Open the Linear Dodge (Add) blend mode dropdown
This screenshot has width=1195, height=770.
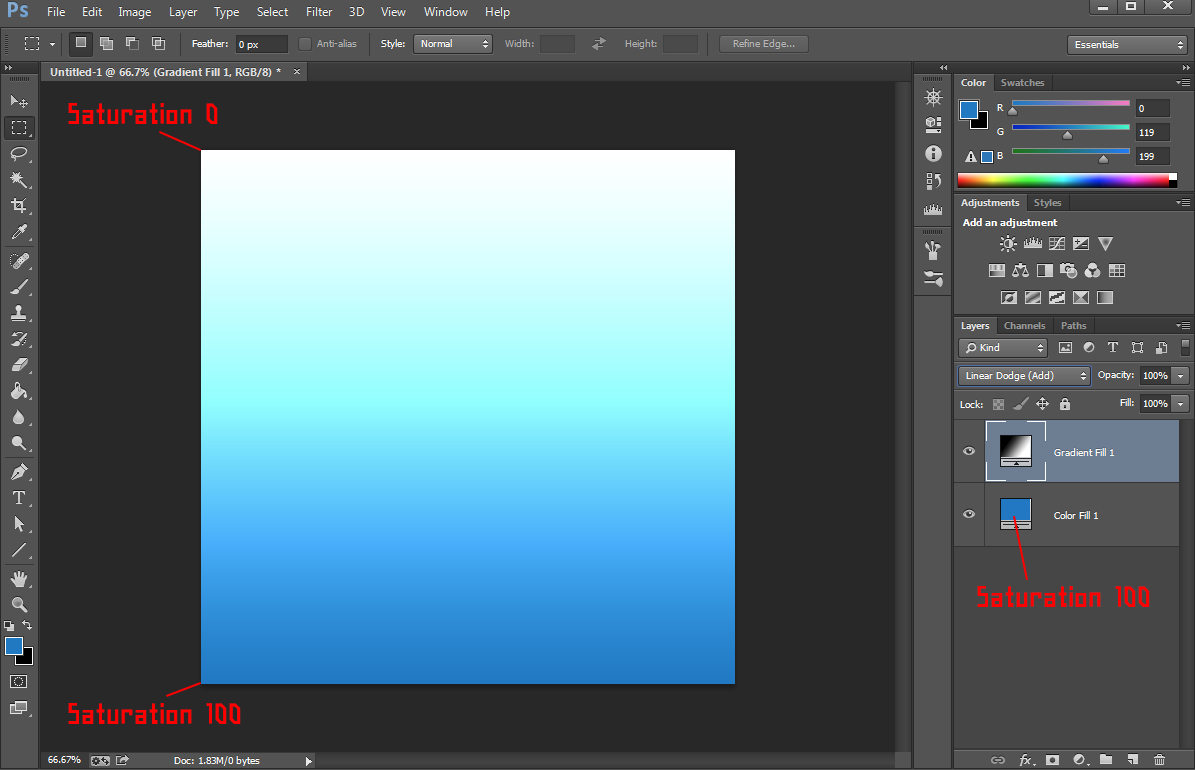[1024, 376]
